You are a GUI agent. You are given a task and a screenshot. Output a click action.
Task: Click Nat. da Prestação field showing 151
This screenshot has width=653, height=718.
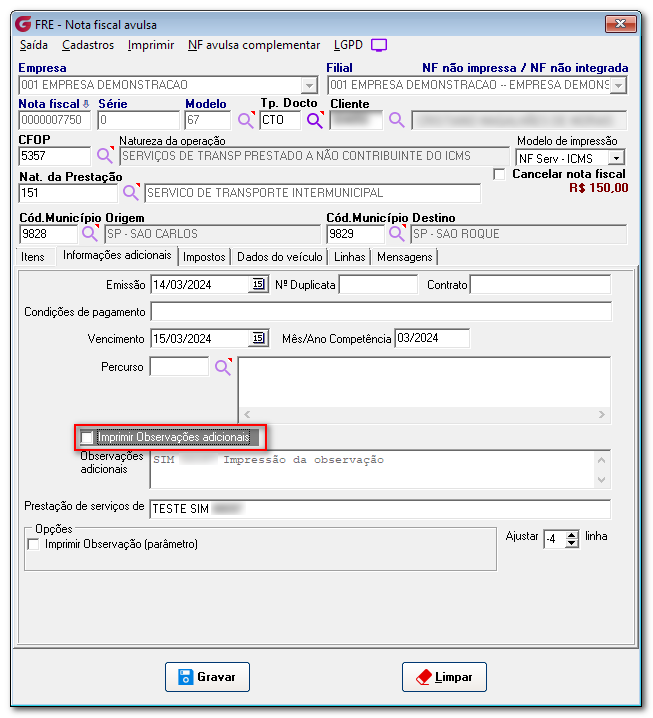click(68, 193)
